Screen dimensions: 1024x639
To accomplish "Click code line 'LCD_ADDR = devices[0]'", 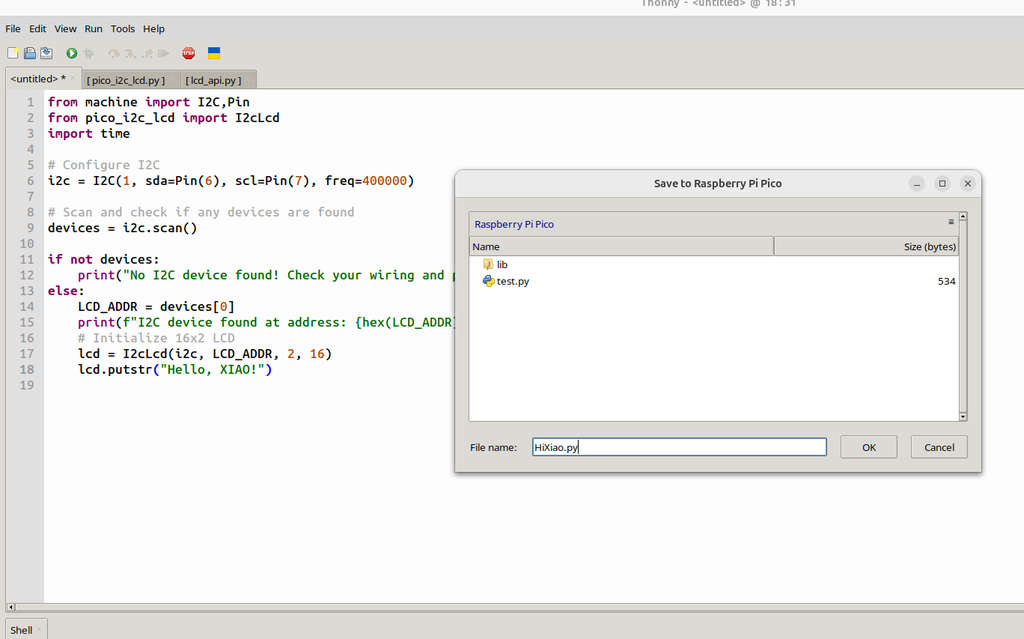I will coord(156,306).
